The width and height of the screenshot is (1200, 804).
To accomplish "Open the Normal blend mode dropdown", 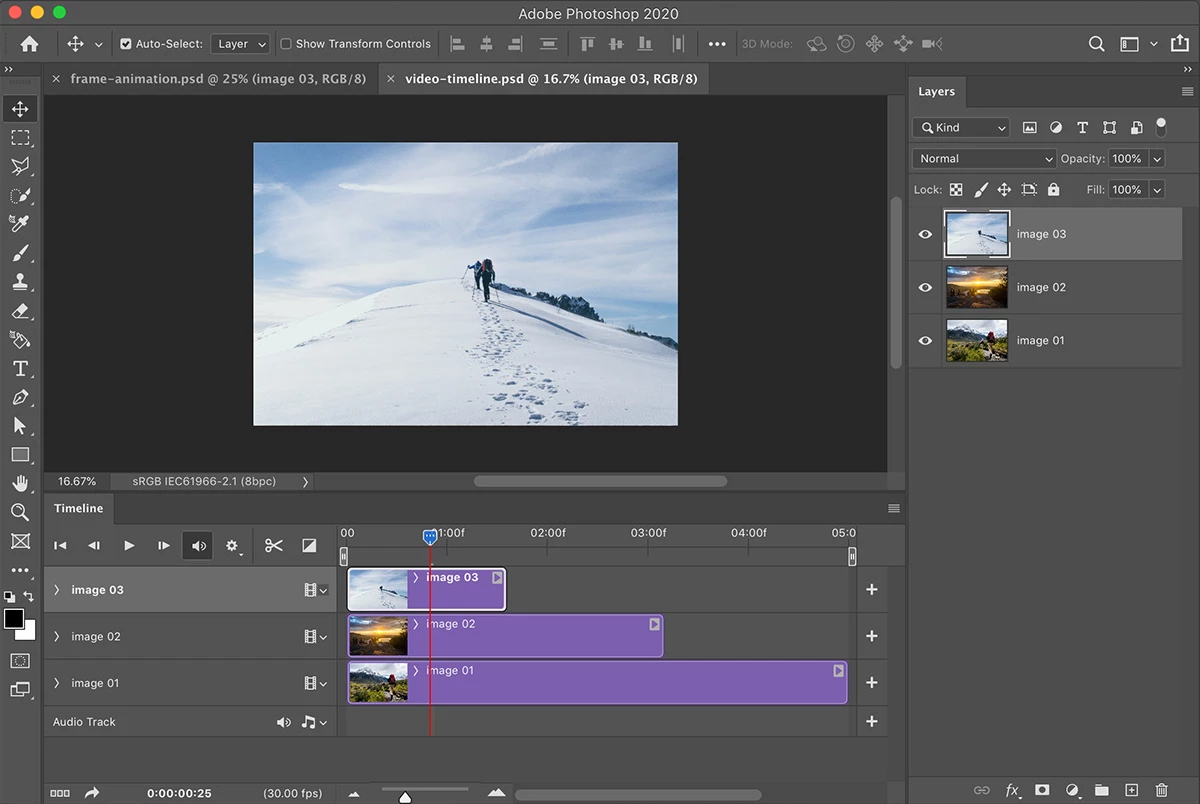I will click(984, 159).
